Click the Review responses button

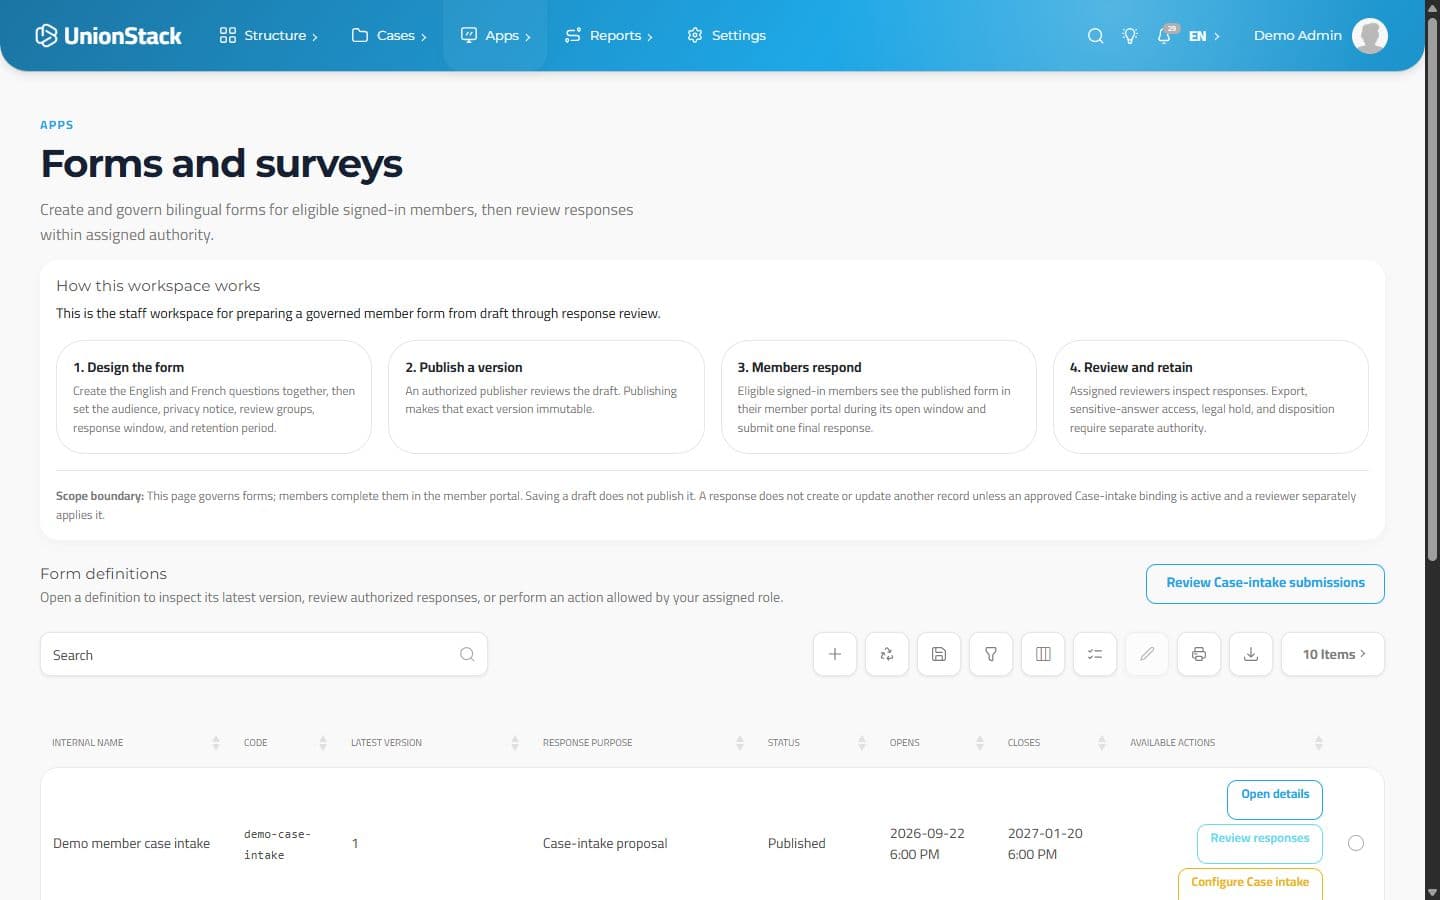click(1260, 842)
